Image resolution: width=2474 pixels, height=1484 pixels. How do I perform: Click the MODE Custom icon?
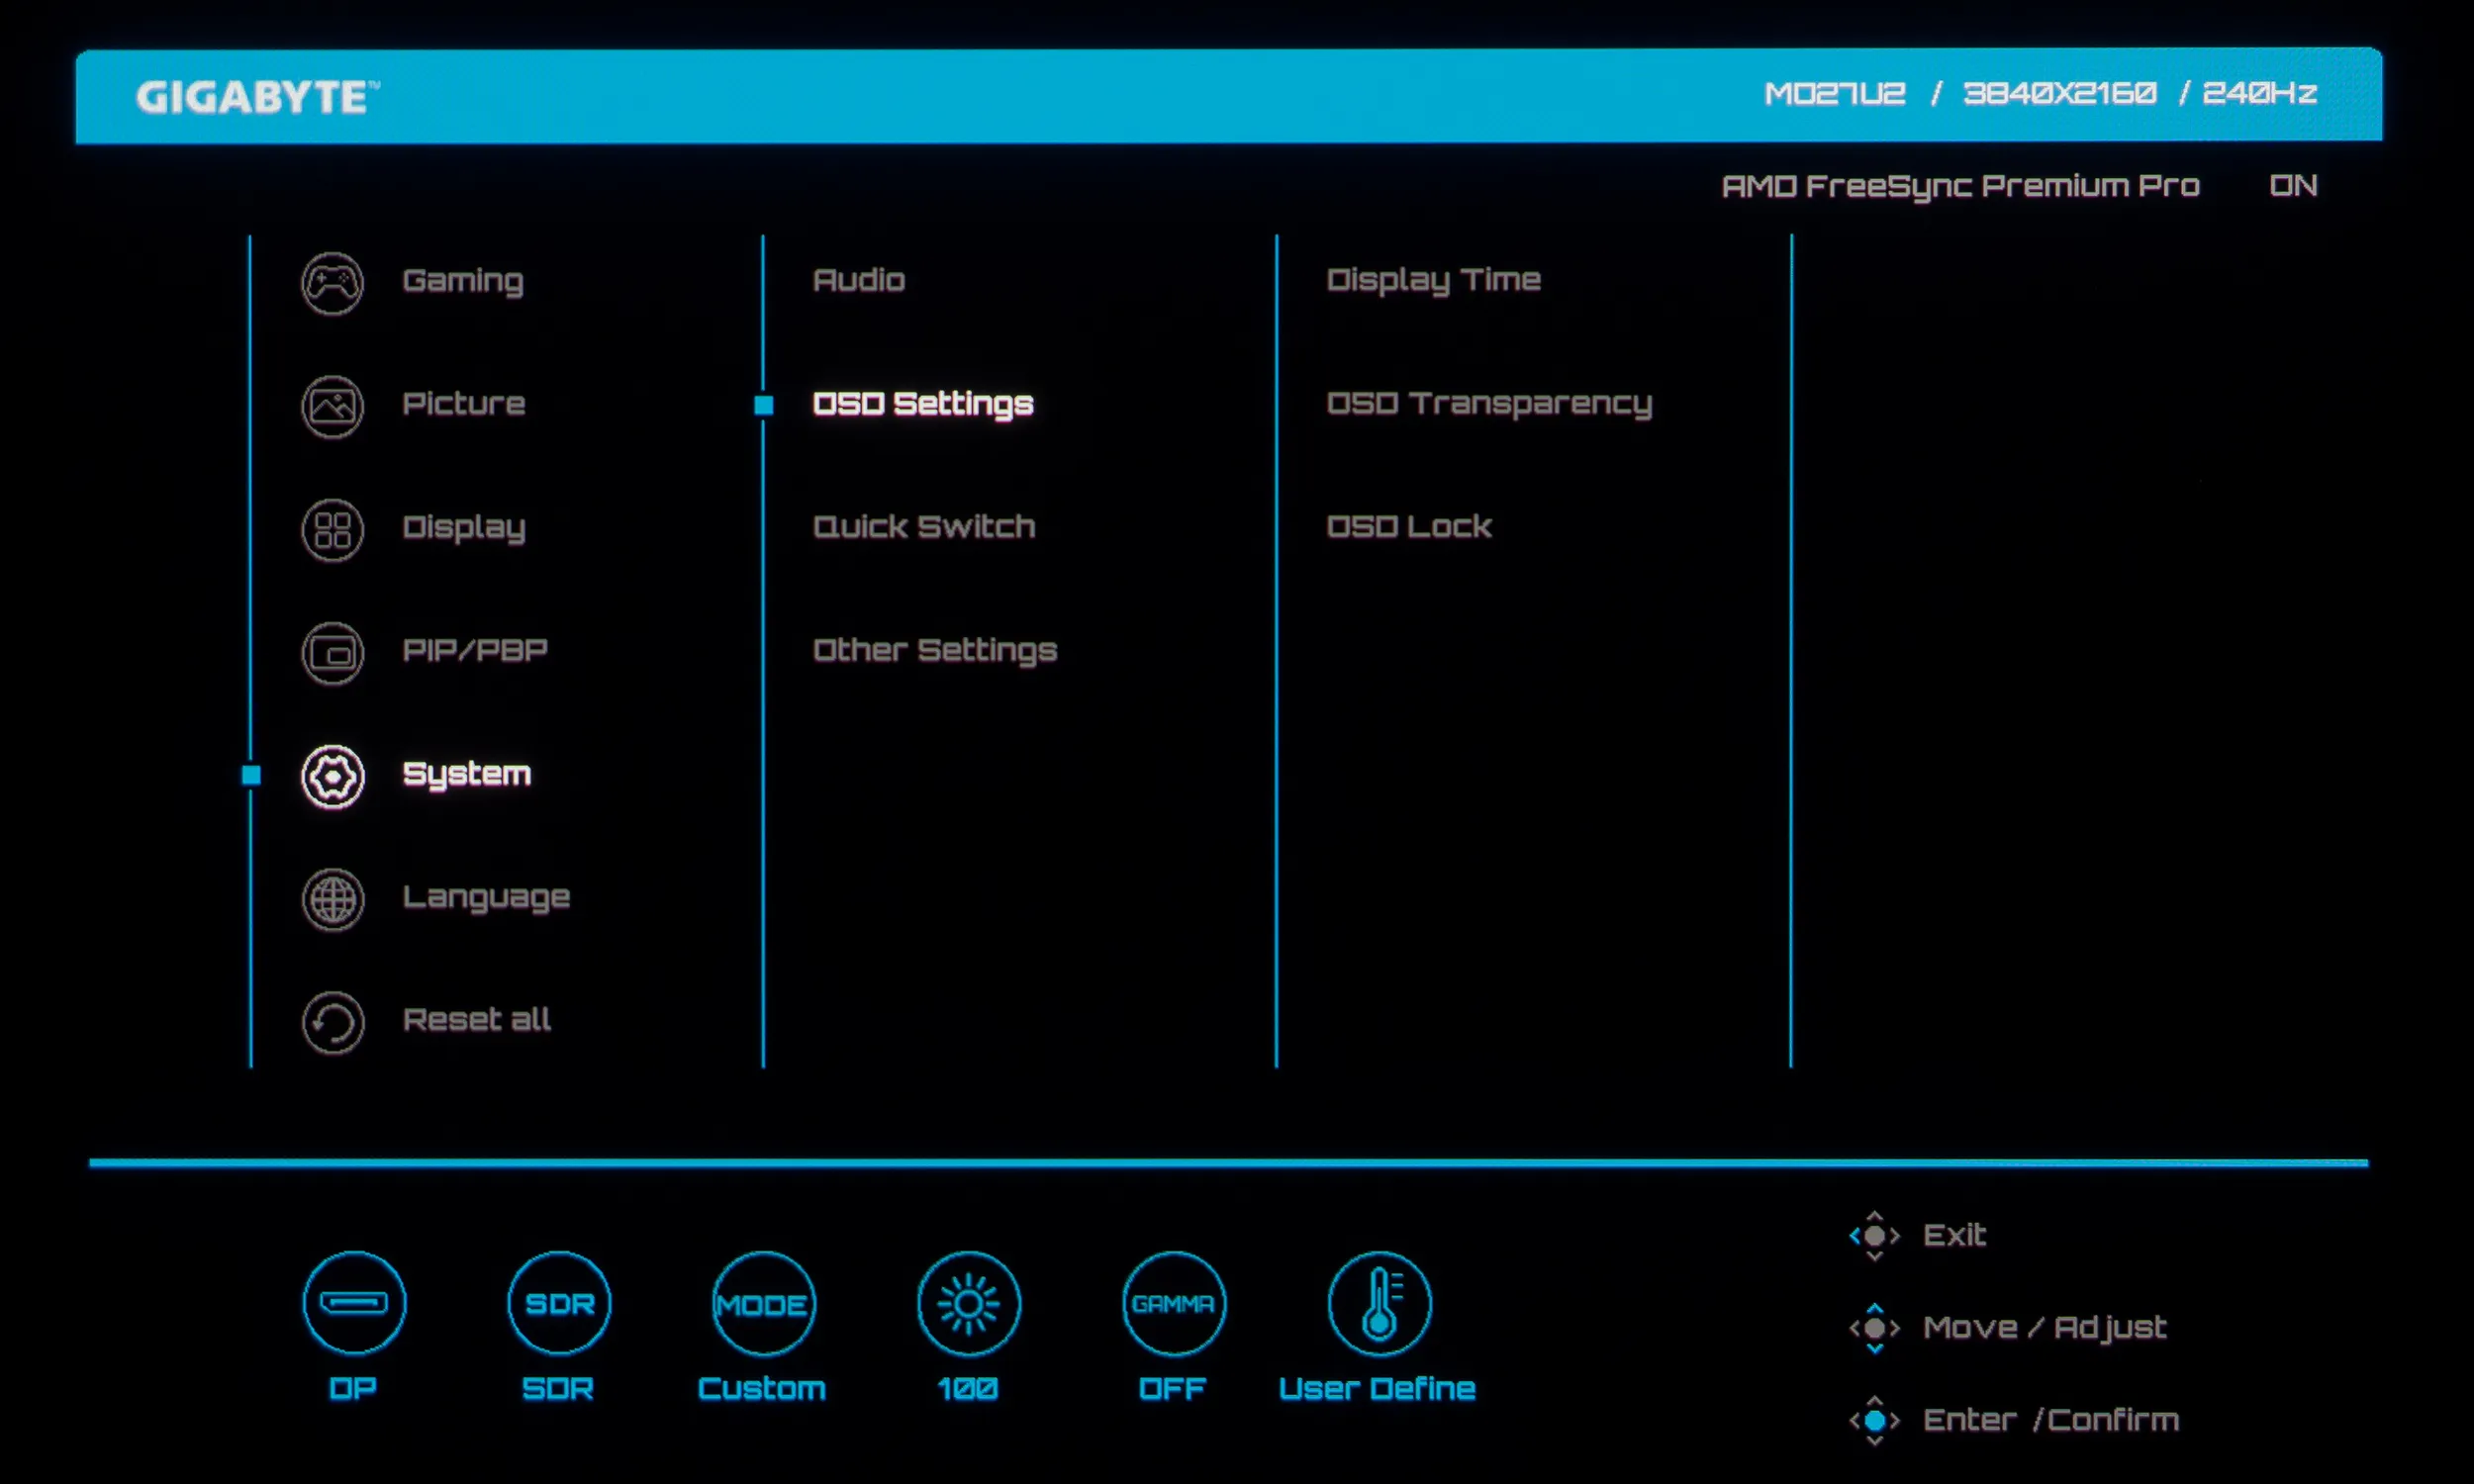coord(763,1302)
